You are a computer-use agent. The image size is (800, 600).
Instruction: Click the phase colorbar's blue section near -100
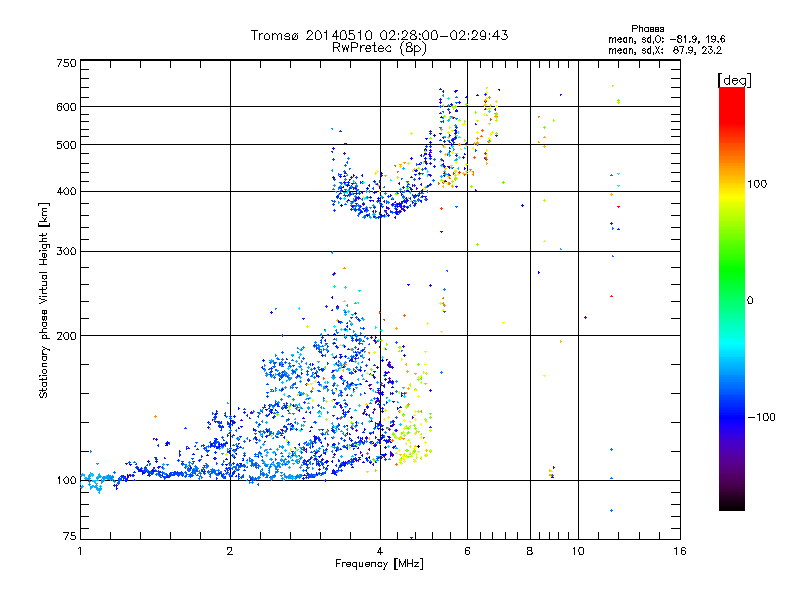(x=732, y=417)
